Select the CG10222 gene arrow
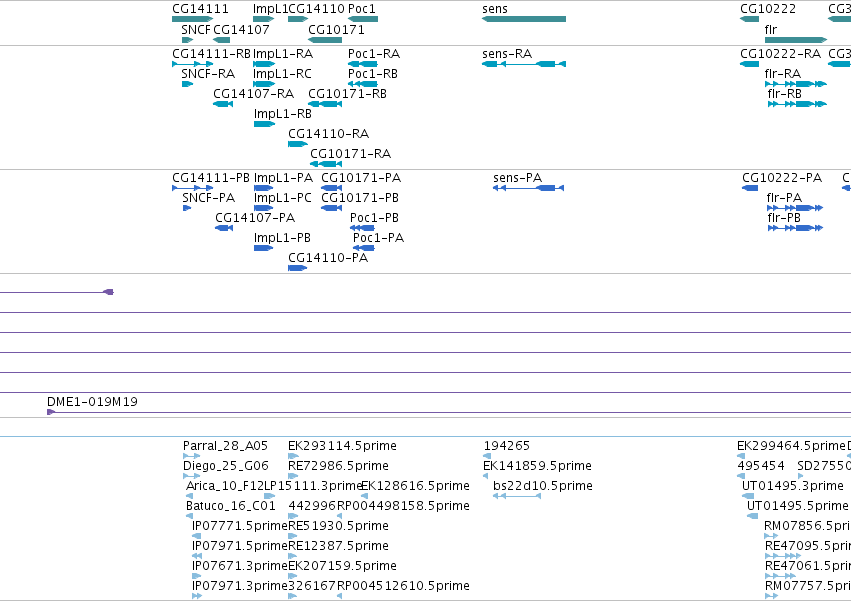 [x=750, y=19]
